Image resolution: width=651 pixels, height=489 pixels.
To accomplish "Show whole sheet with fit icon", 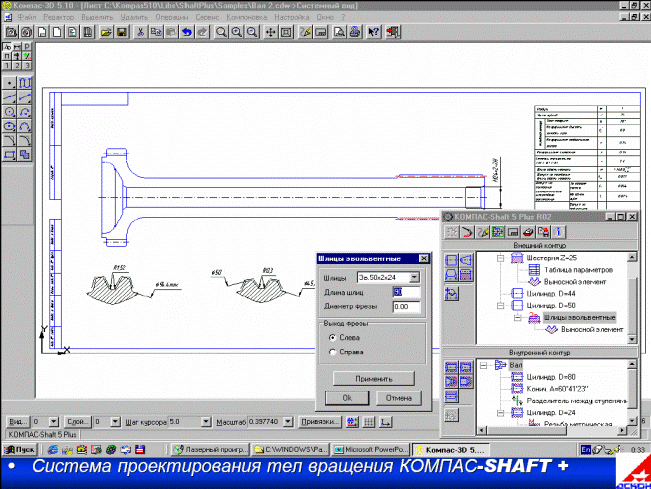I will [286, 32].
